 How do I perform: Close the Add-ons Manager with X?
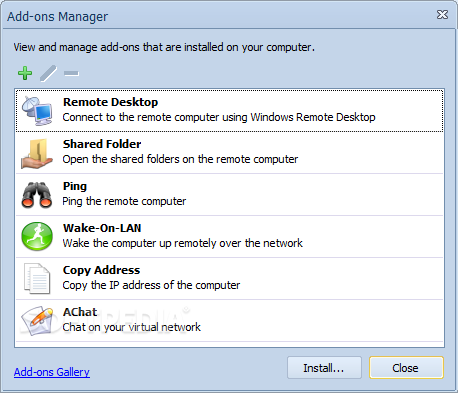point(442,15)
